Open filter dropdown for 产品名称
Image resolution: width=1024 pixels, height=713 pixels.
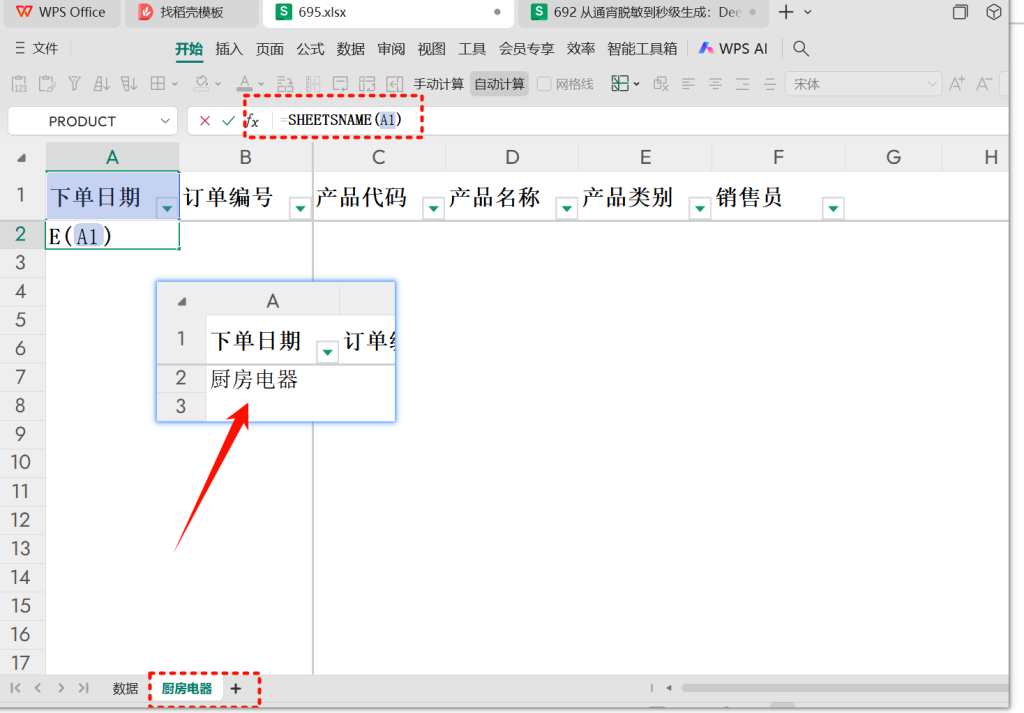566,208
